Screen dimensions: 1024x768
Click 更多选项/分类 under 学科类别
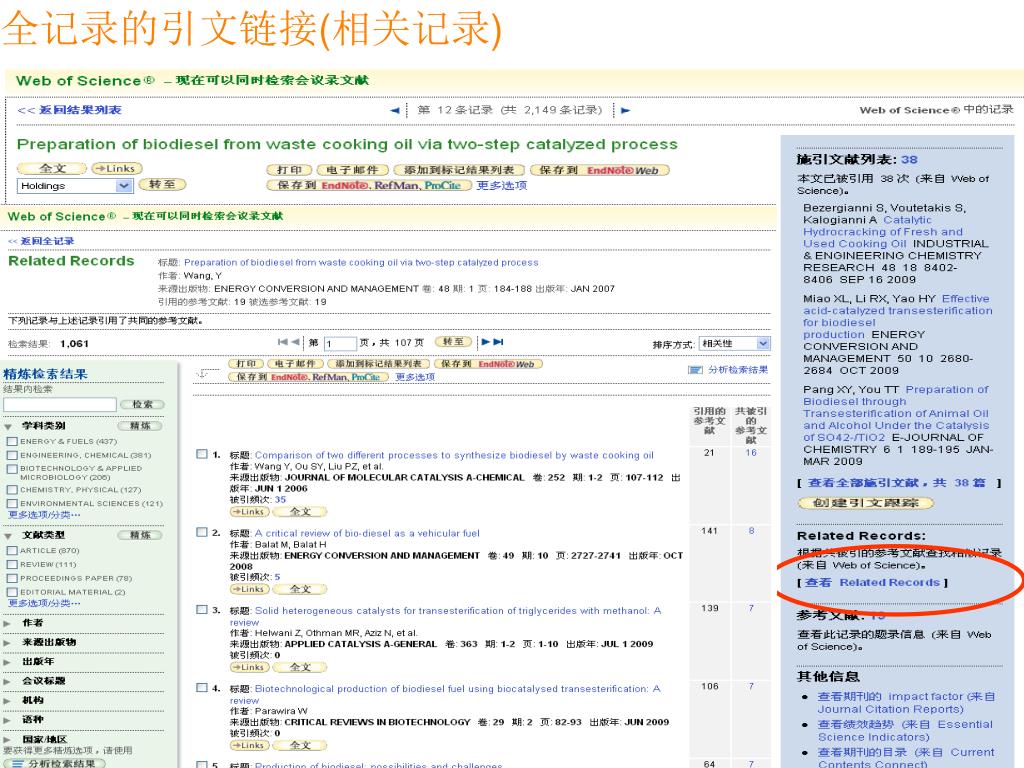point(44,515)
